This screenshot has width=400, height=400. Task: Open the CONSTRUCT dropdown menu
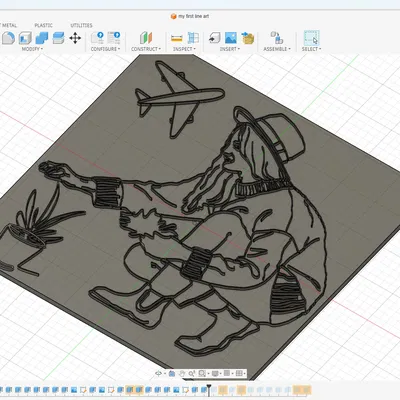tap(146, 49)
